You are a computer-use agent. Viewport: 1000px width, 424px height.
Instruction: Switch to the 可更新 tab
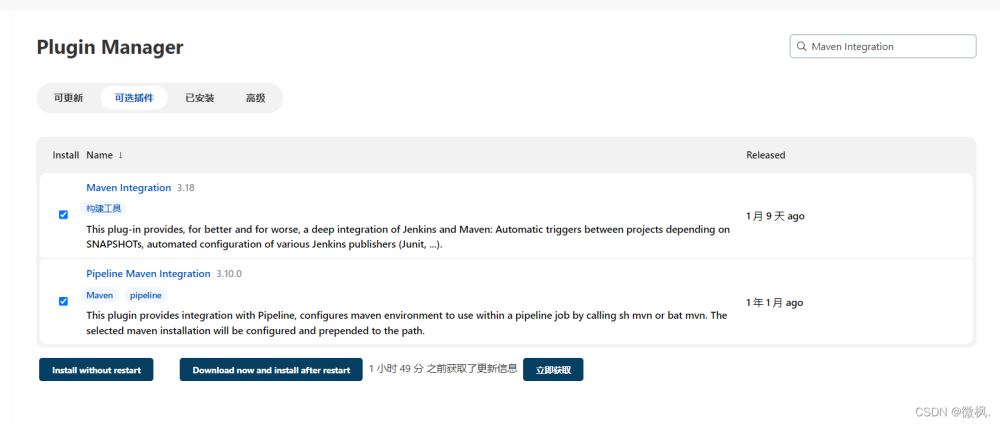(x=68, y=98)
